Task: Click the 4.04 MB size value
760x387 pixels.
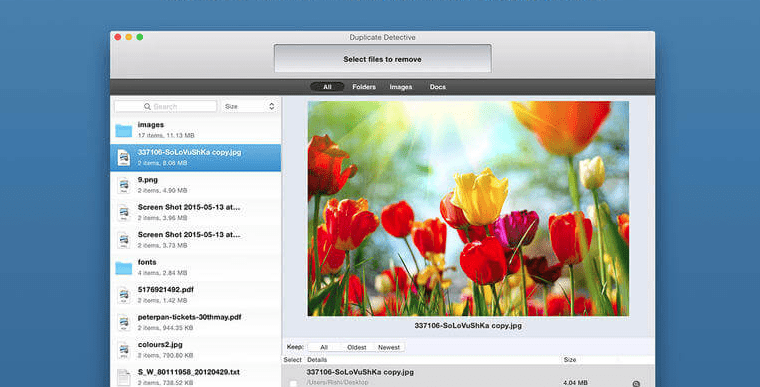Action: (575, 383)
